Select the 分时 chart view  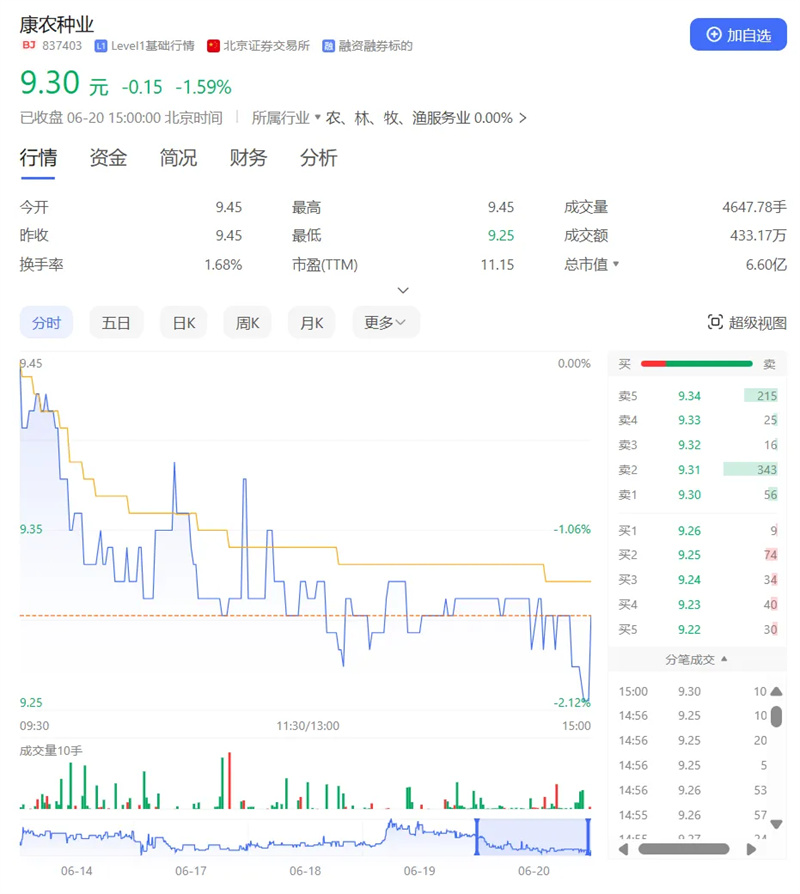click(x=46, y=323)
